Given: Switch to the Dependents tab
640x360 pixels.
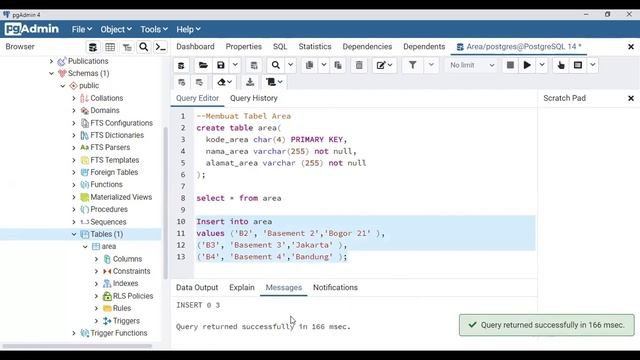Looking at the screenshot, I should [x=424, y=47].
